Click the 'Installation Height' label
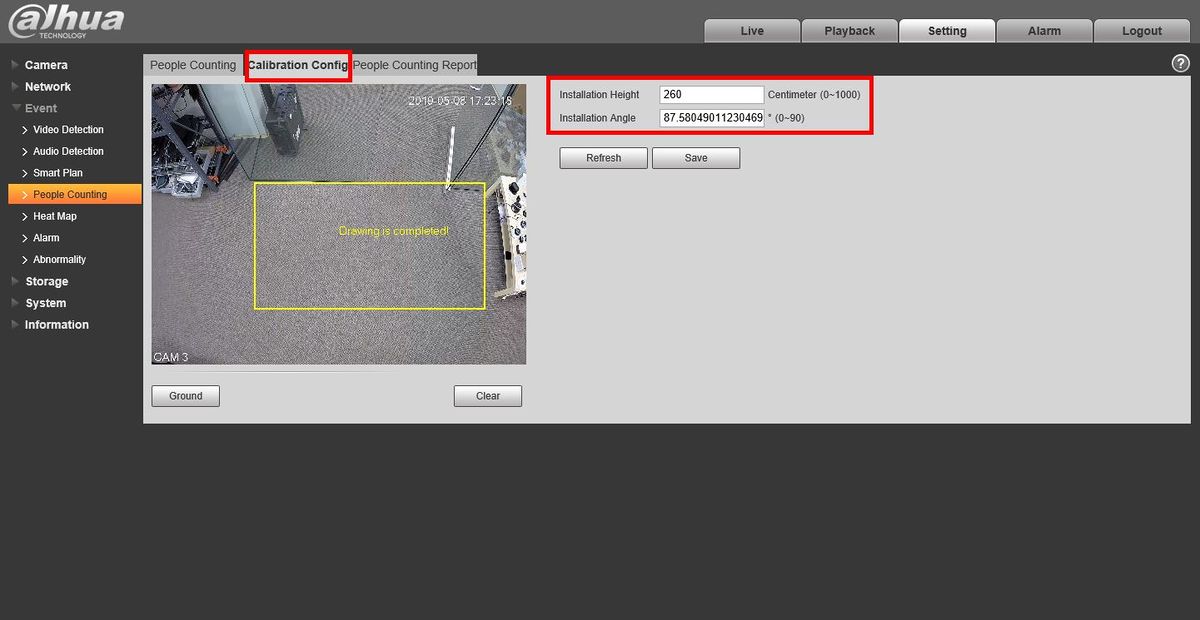The width and height of the screenshot is (1200, 620). (x=599, y=95)
